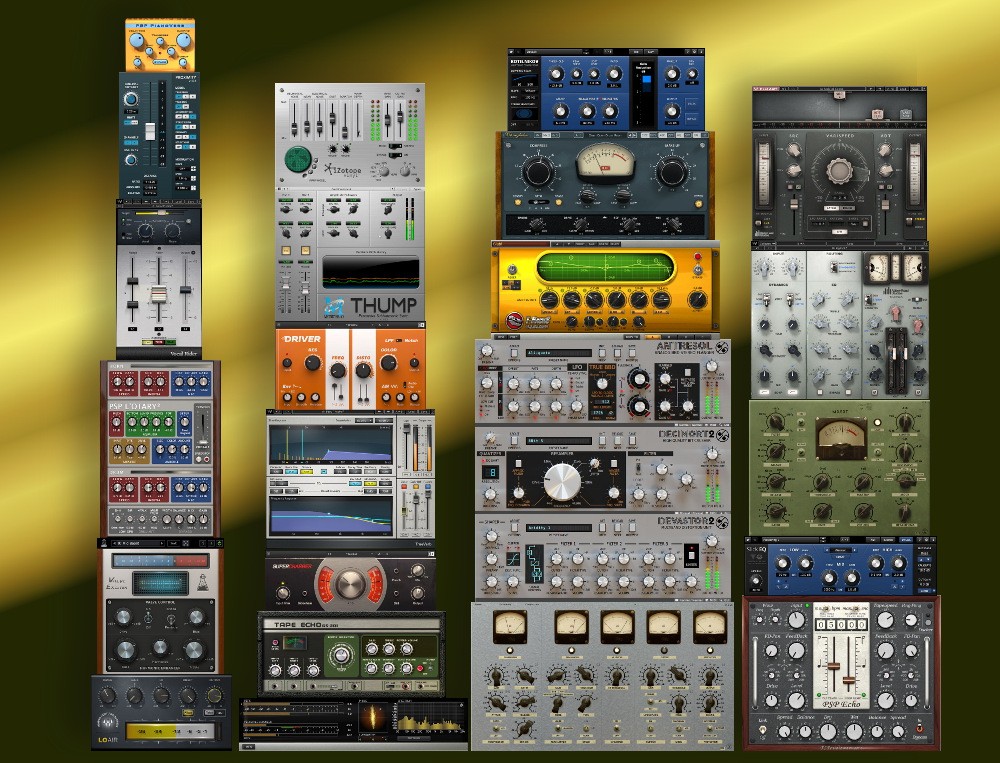The height and width of the screenshot is (763, 1000).
Task: Toggle the upper slide switch on iZotope Vinyl
Action: point(395,146)
